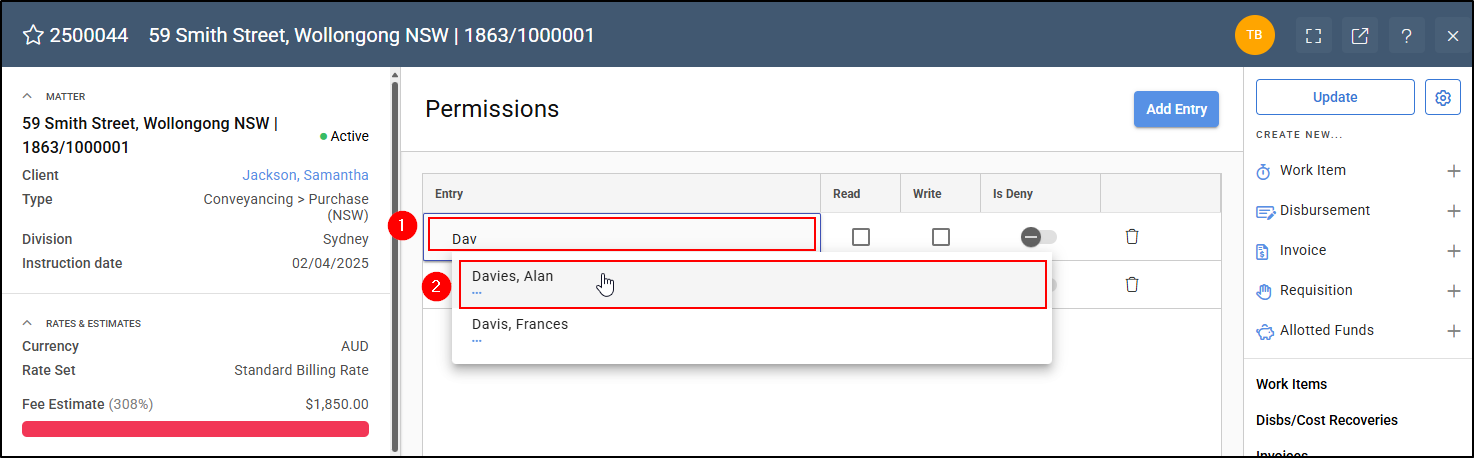Collapse the Rates & Estimates section

28,323
